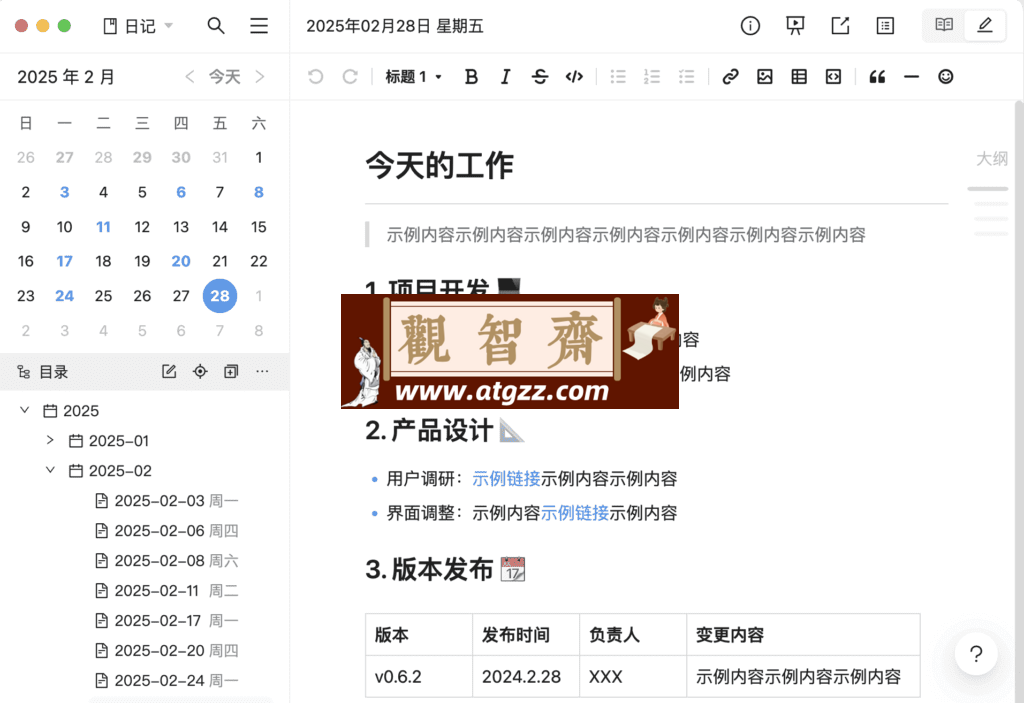Toggle the outline list panel icon
Viewport: 1024px width, 703px height.
click(x=885, y=25)
